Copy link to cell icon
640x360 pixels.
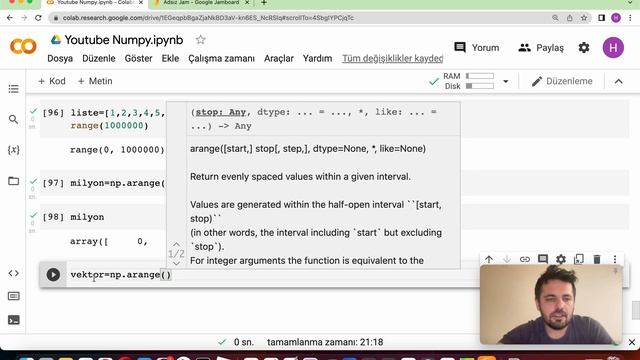[x=525, y=259]
